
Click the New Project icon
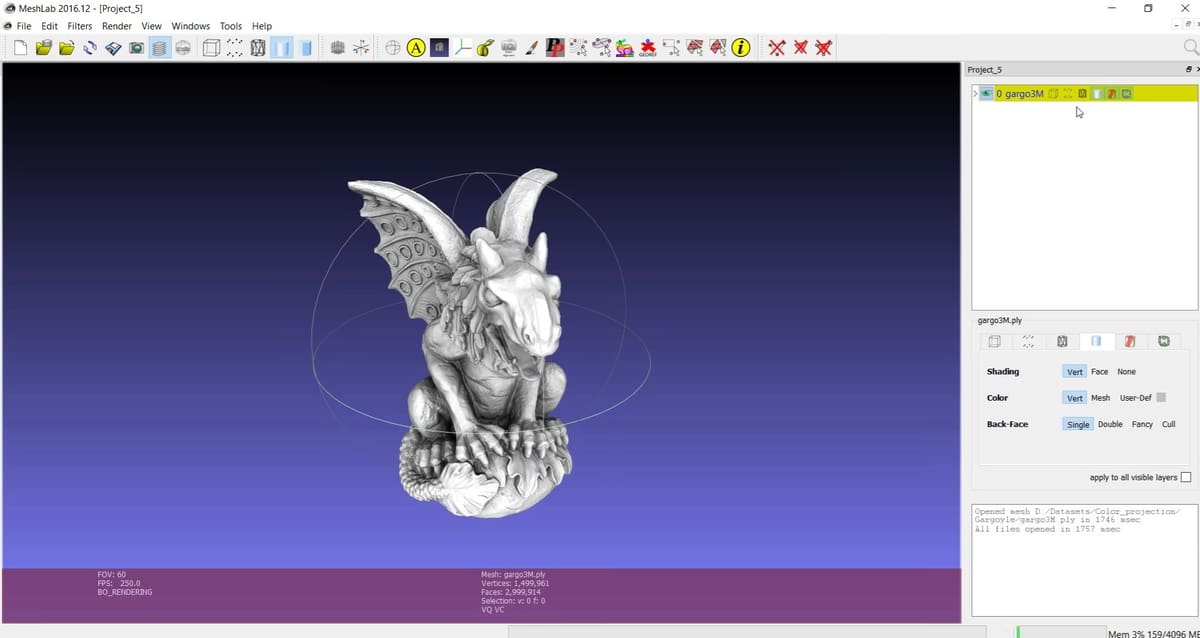pos(21,47)
